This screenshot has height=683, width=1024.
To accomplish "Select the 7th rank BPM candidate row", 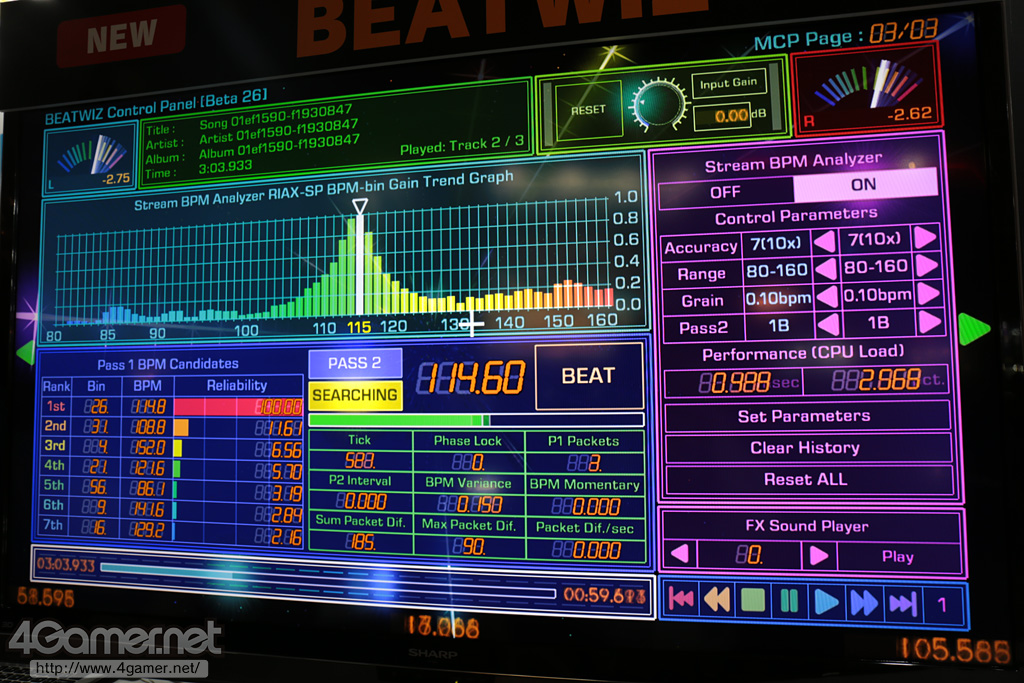I will coord(172,529).
